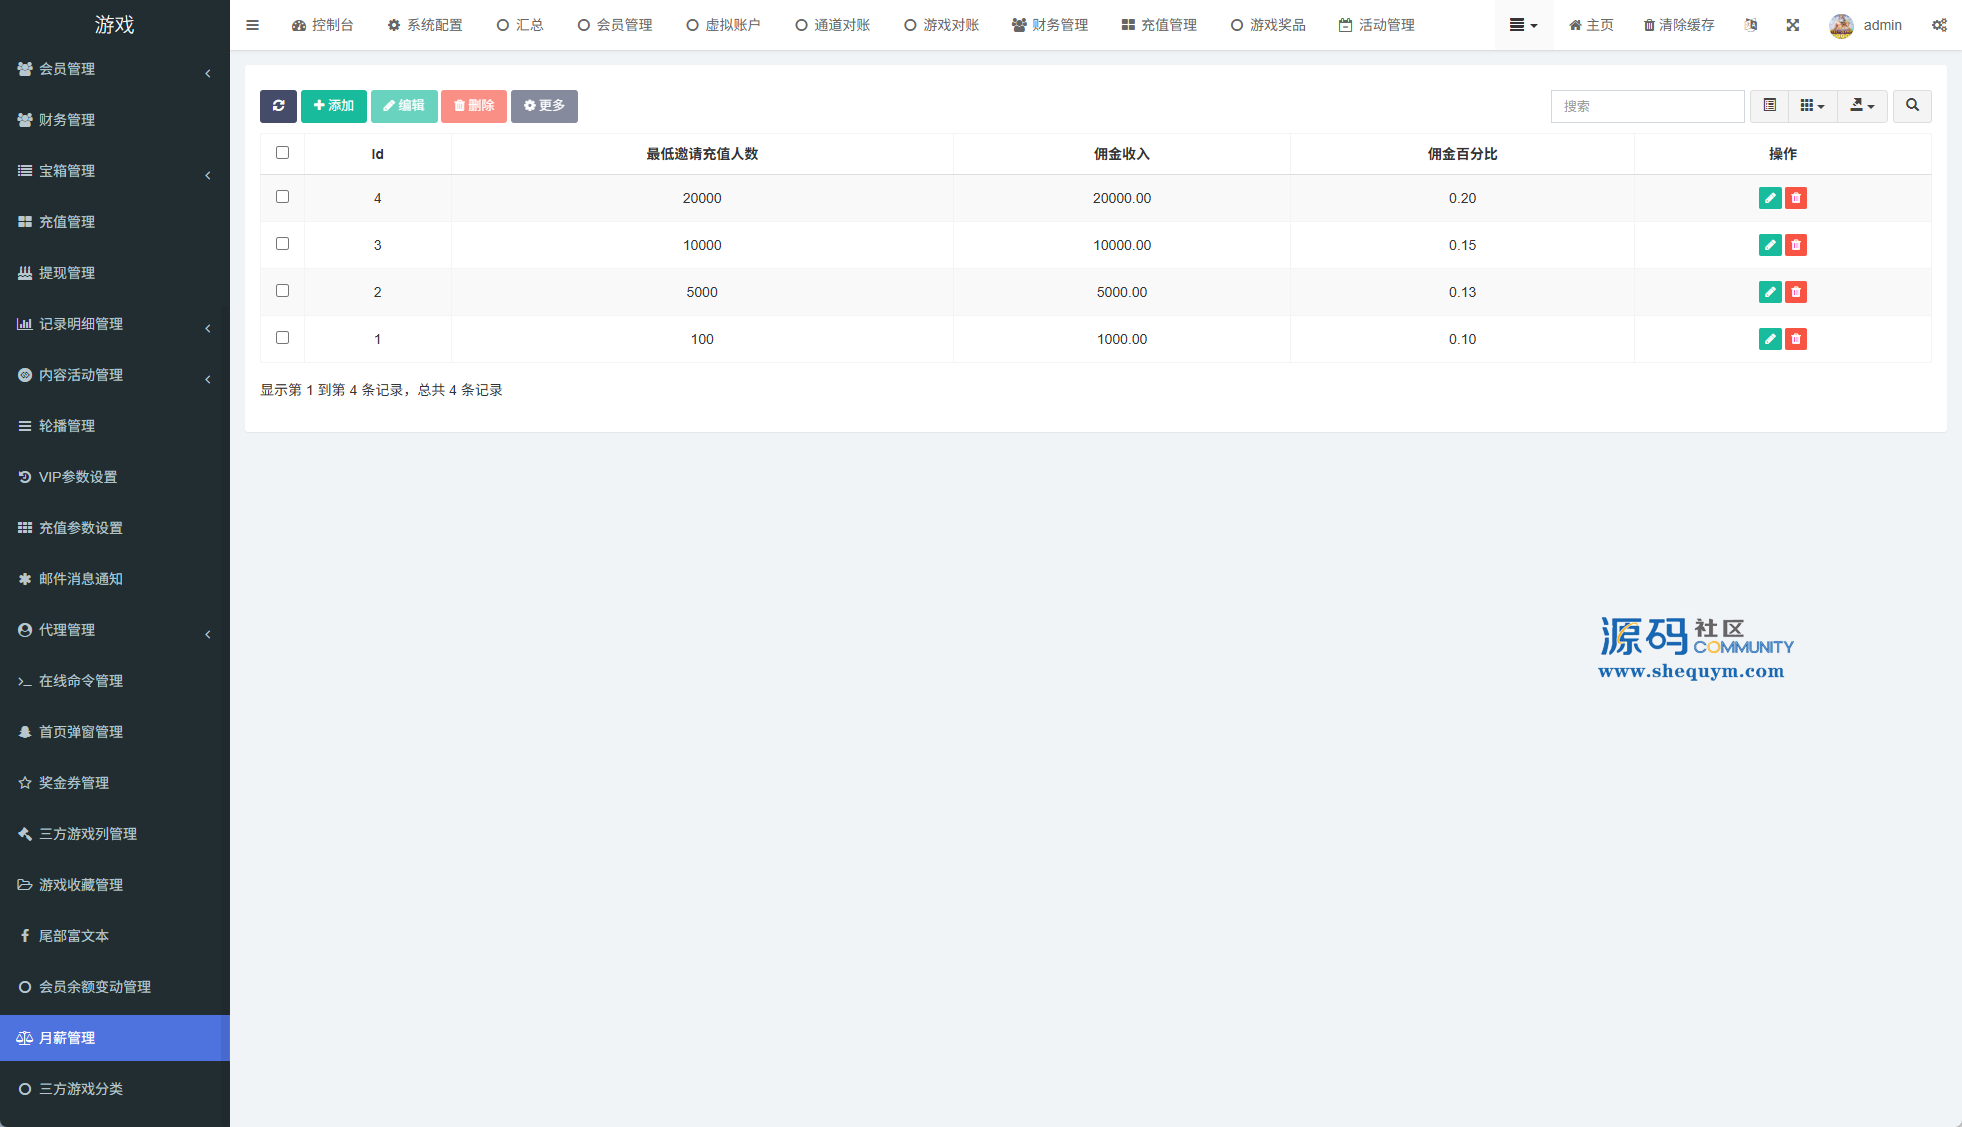Check the select-all header checkbox
Screen dimensions: 1962x1127
[x=282, y=153]
